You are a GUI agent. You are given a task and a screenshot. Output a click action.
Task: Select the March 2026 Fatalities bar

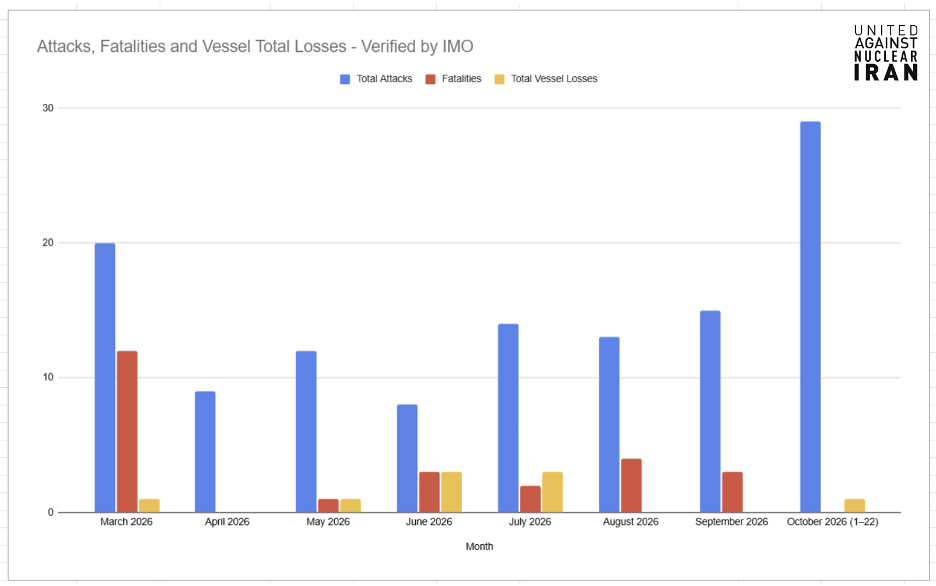point(127,431)
